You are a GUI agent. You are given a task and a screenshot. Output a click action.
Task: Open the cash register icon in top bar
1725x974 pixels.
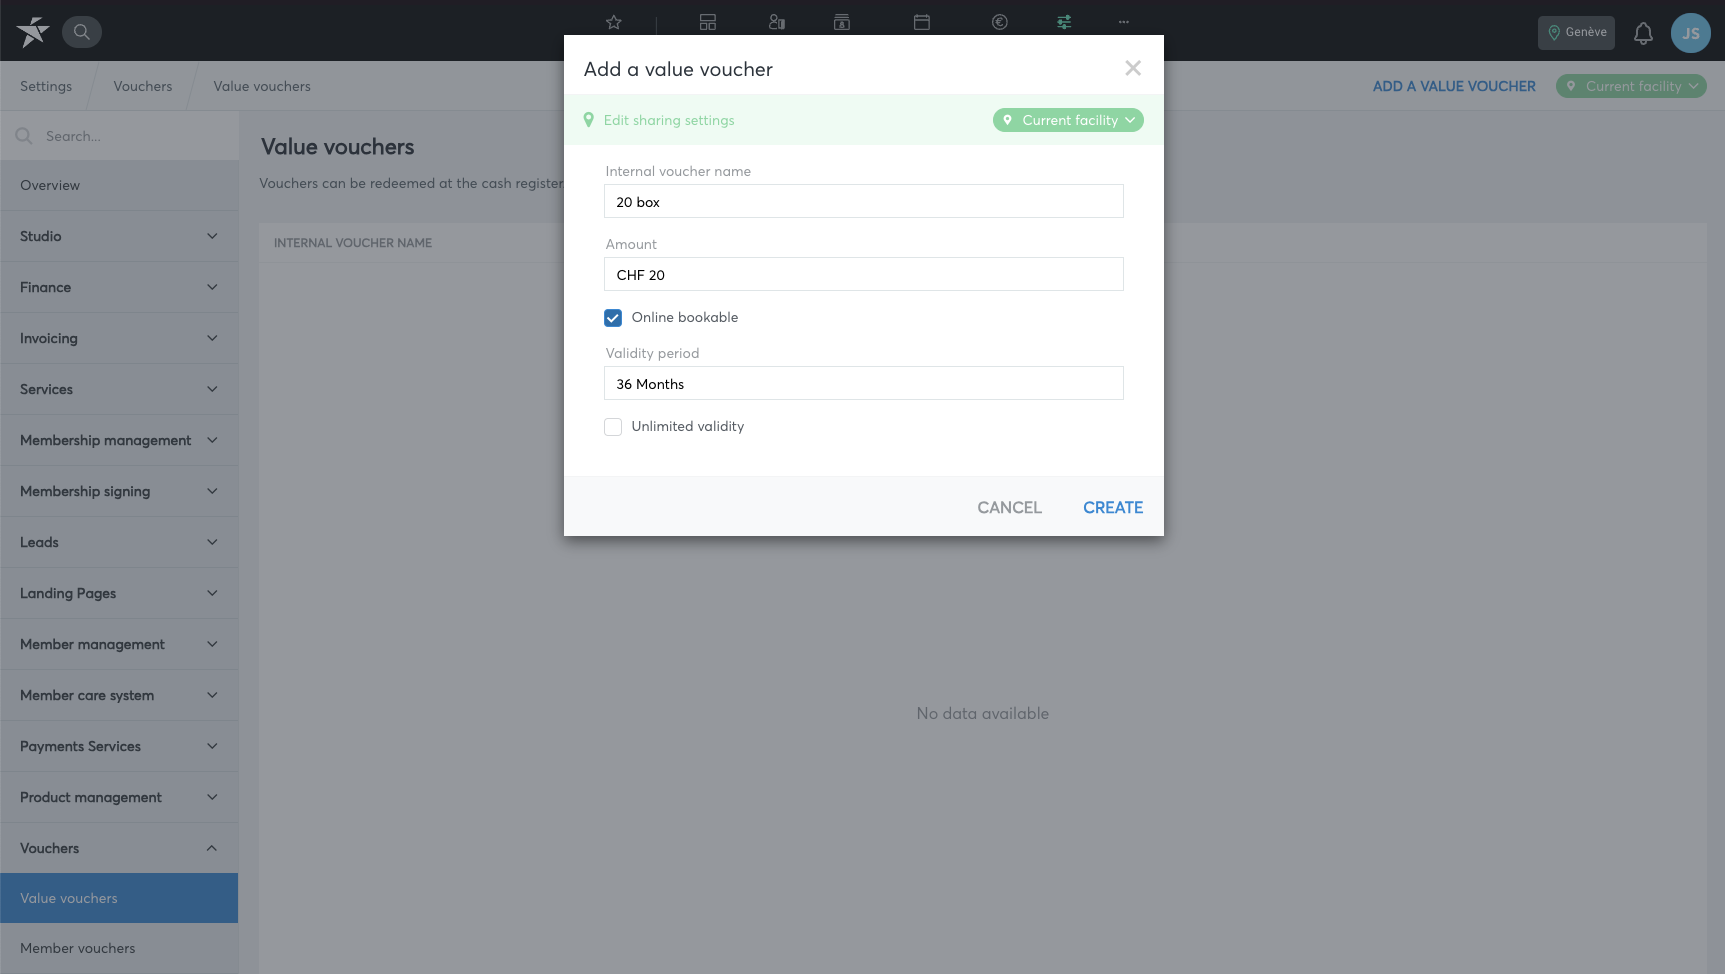842,22
